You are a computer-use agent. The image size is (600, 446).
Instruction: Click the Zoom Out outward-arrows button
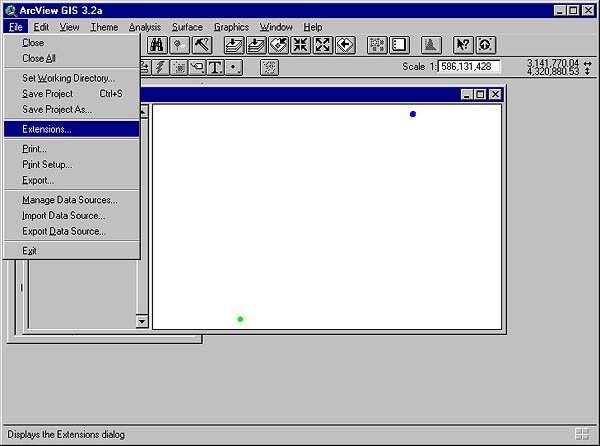click(x=323, y=45)
